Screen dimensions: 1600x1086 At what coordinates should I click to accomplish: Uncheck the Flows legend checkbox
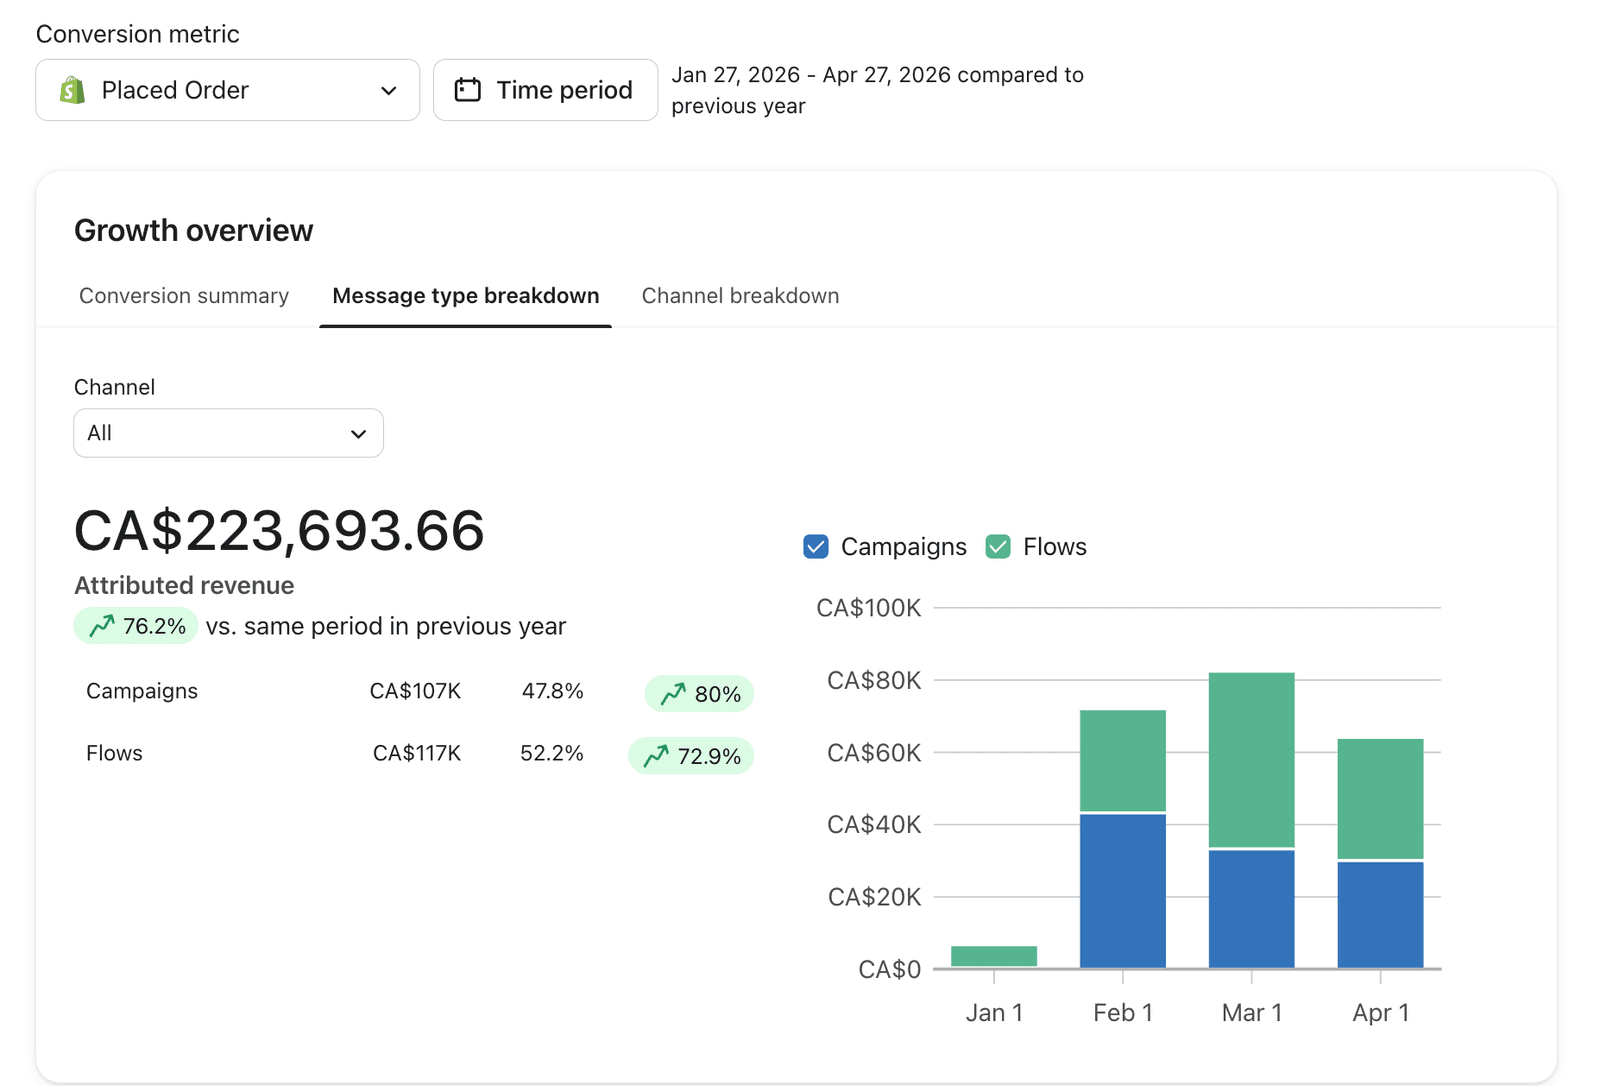coord(998,547)
